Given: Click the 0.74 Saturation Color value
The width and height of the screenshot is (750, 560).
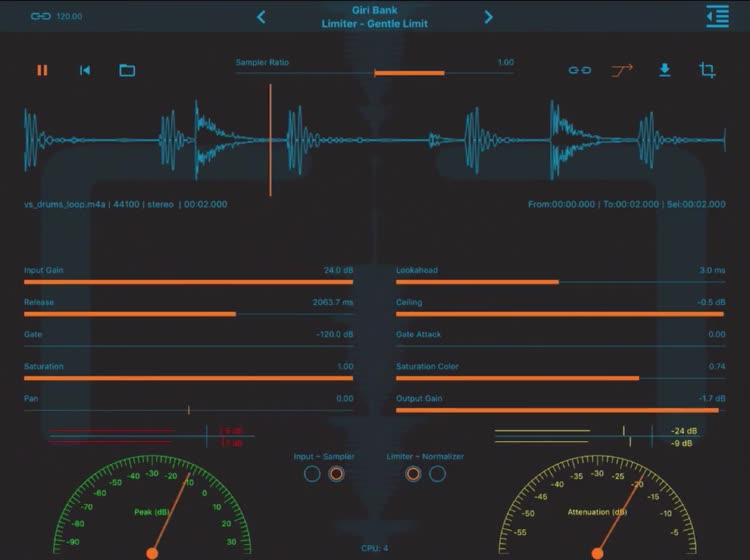Looking at the screenshot, I should click(x=717, y=366).
